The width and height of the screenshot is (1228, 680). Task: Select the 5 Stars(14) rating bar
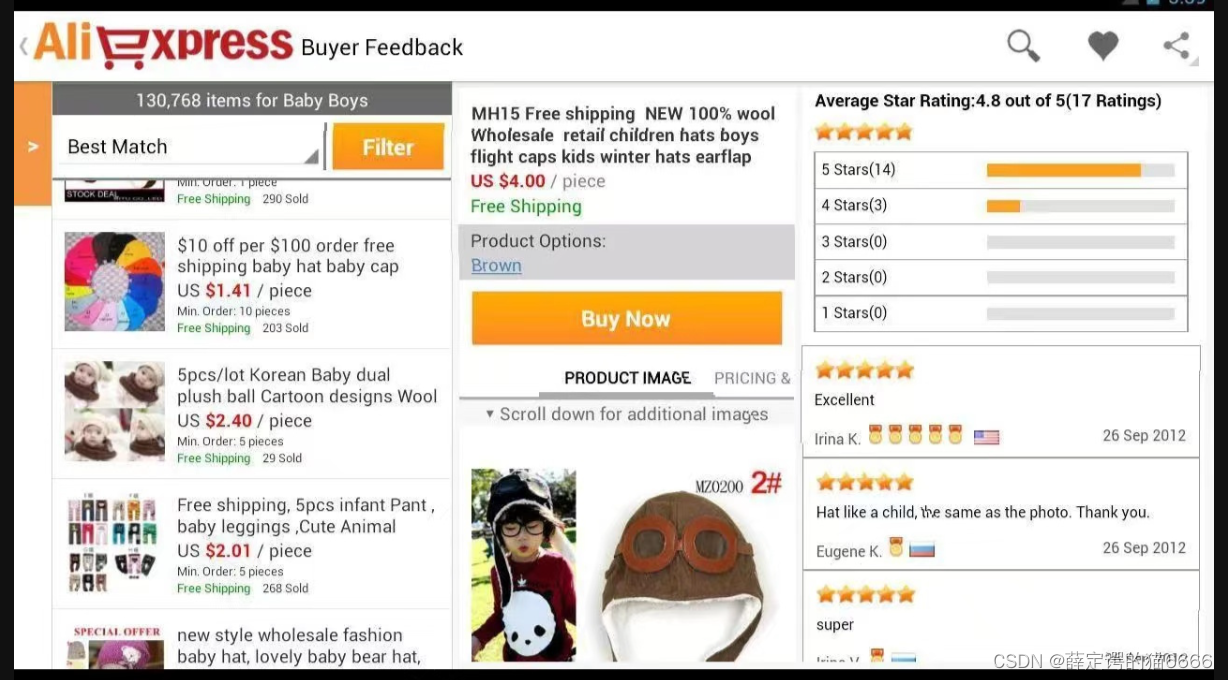point(1001,170)
